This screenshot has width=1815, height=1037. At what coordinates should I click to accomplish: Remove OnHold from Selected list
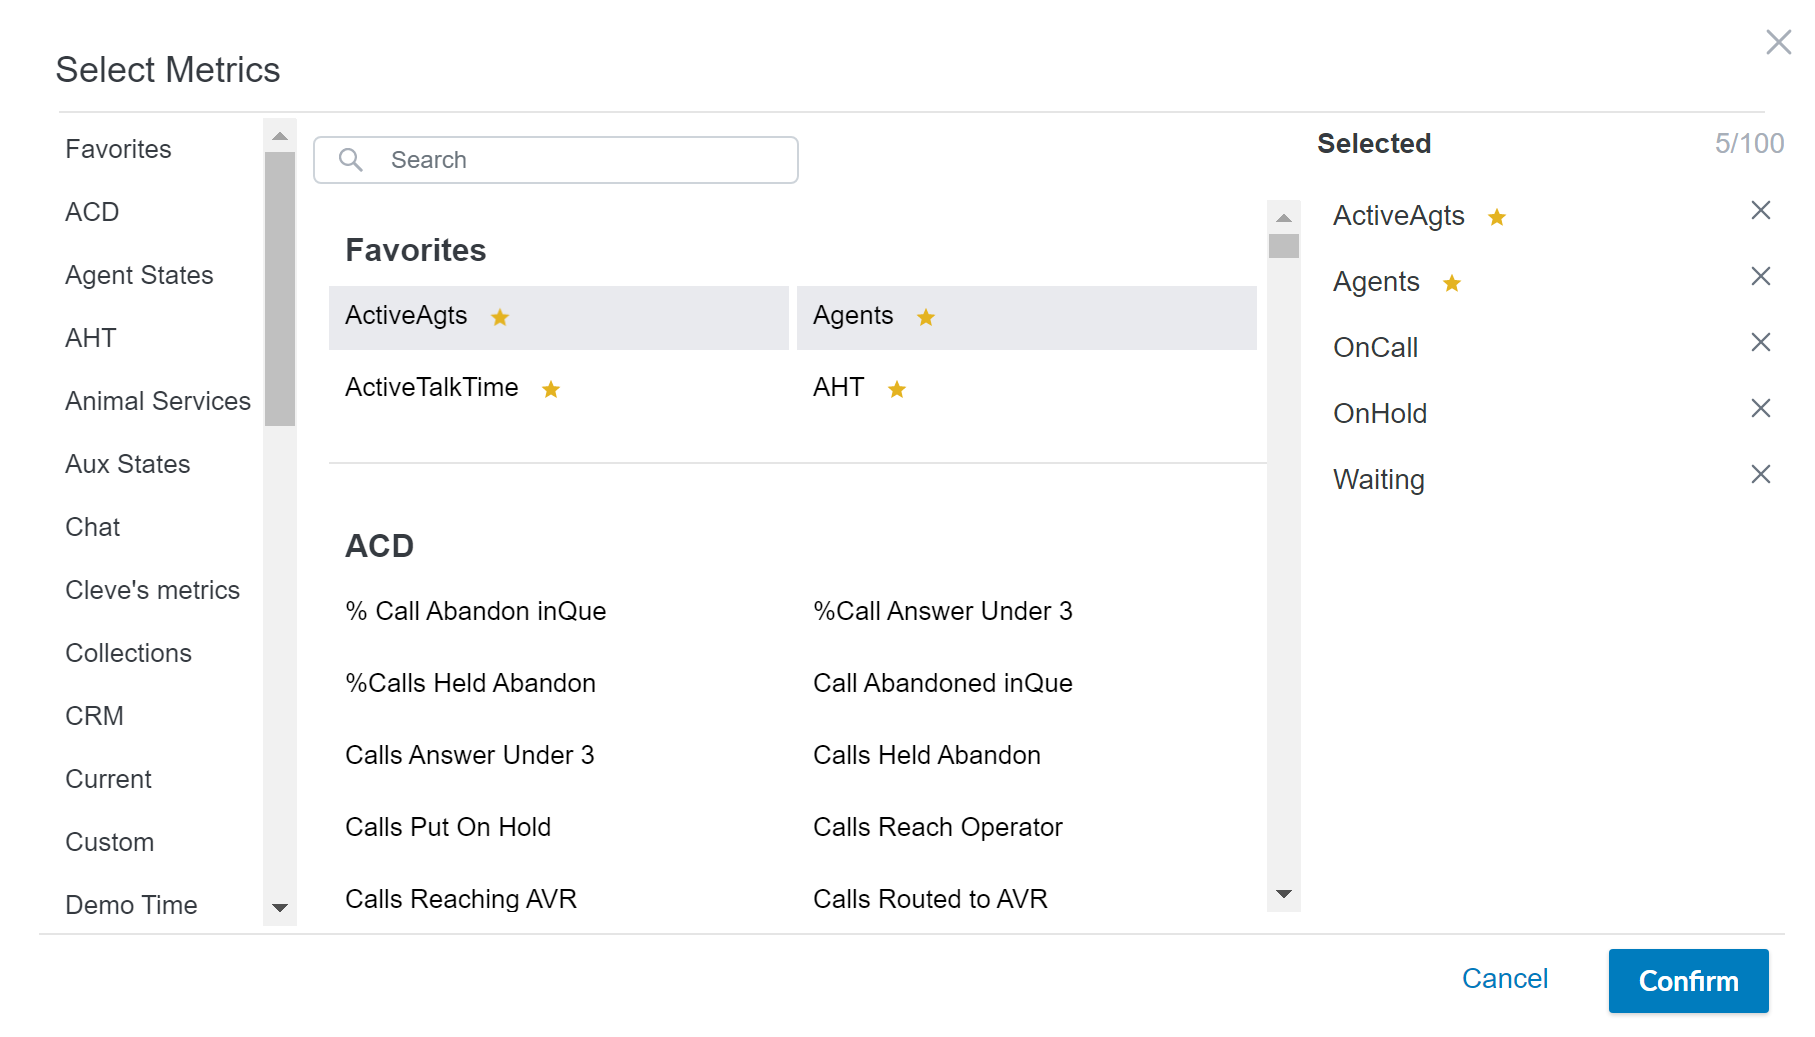(1761, 408)
